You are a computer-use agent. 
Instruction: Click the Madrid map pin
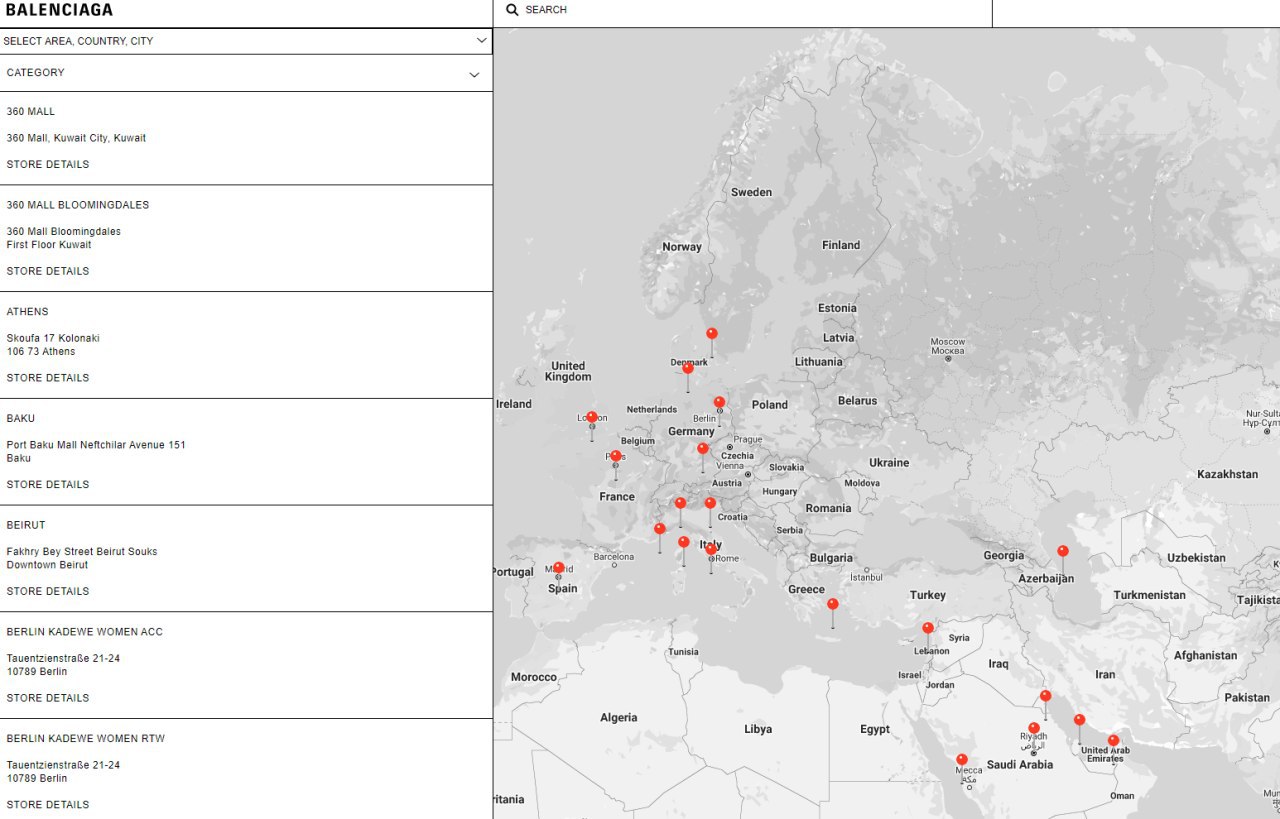click(558, 568)
